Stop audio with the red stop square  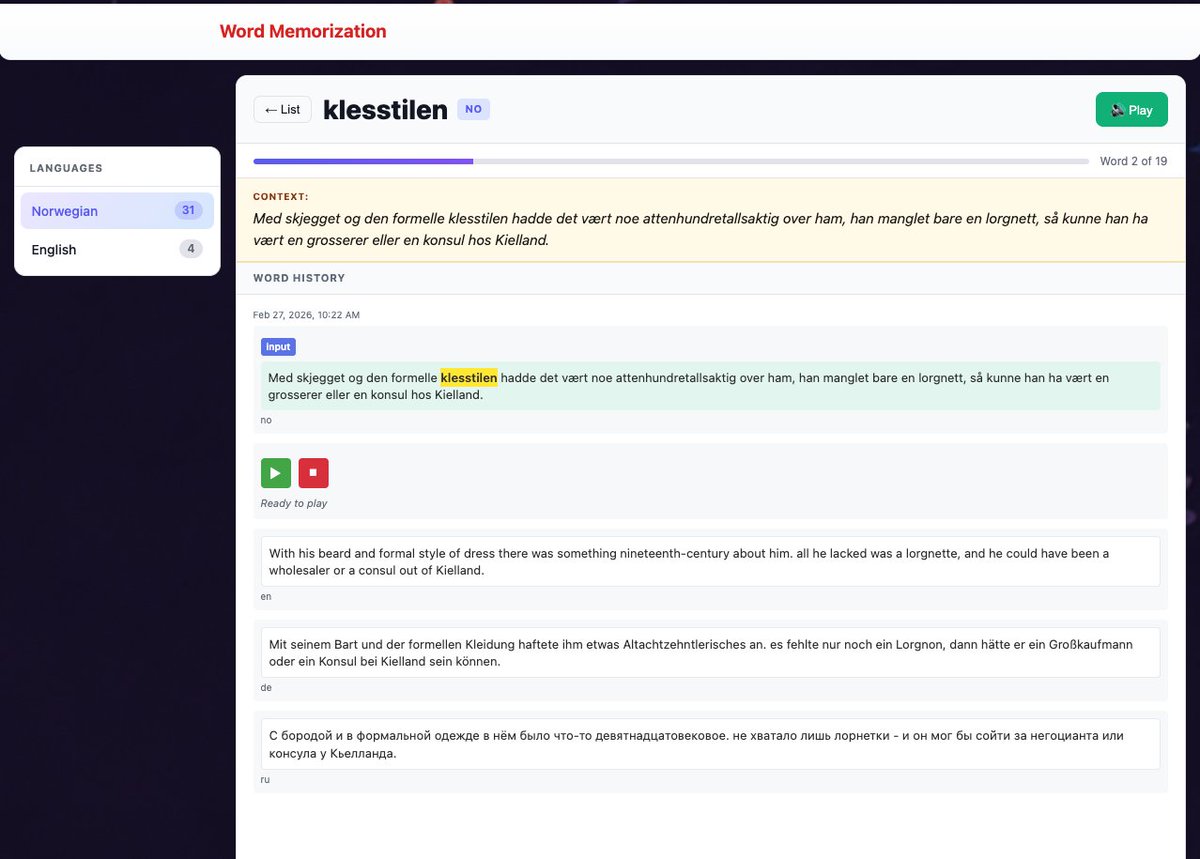(x=313, y=473)
